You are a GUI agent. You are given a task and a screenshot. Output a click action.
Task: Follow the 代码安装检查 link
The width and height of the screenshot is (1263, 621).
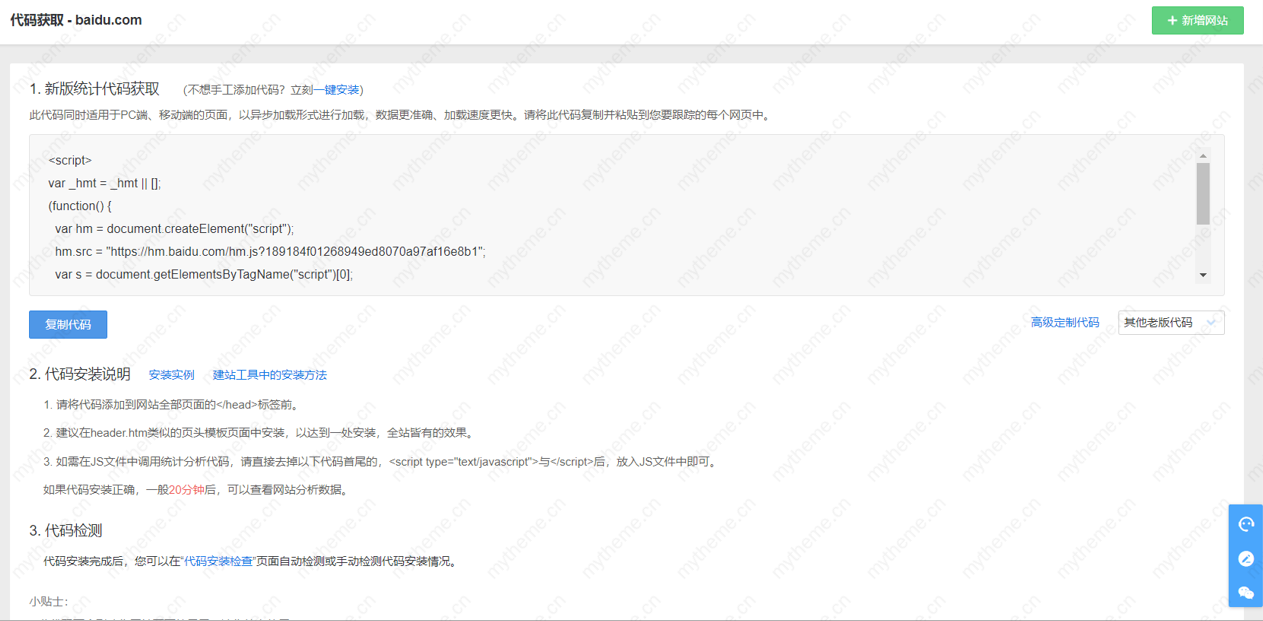click(218, 561)
